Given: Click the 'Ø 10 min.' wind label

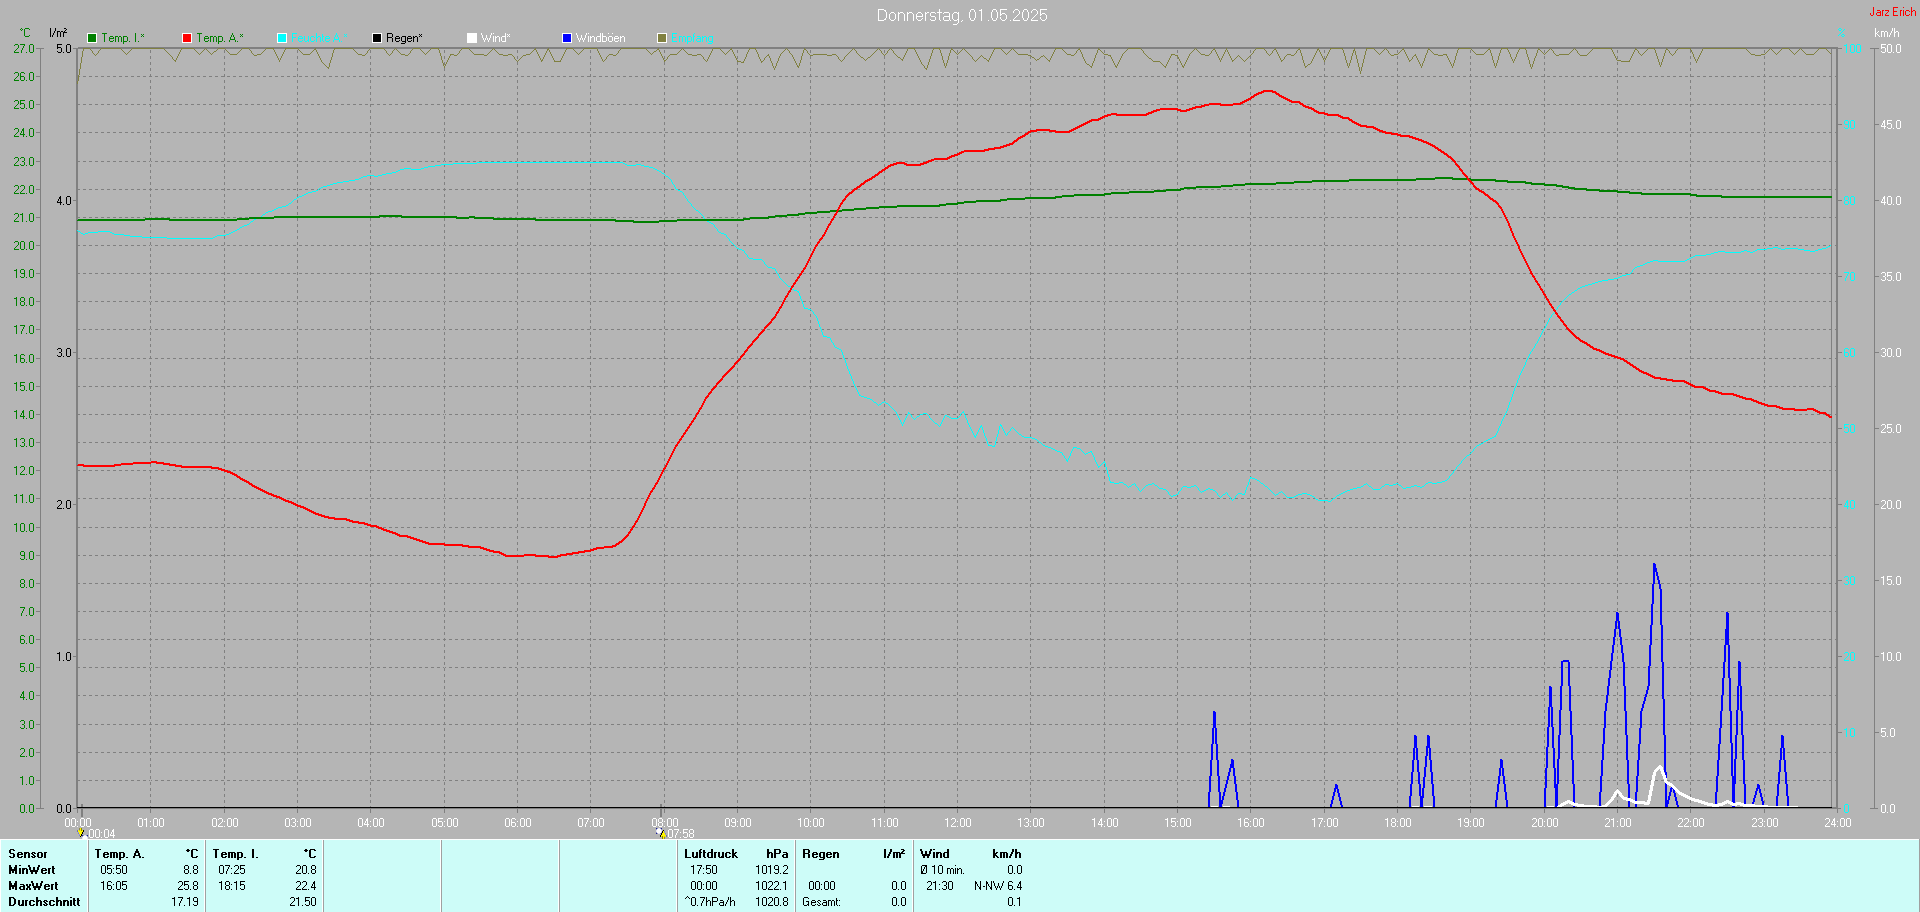Looking at the screenshot, I should click(942, 870).
